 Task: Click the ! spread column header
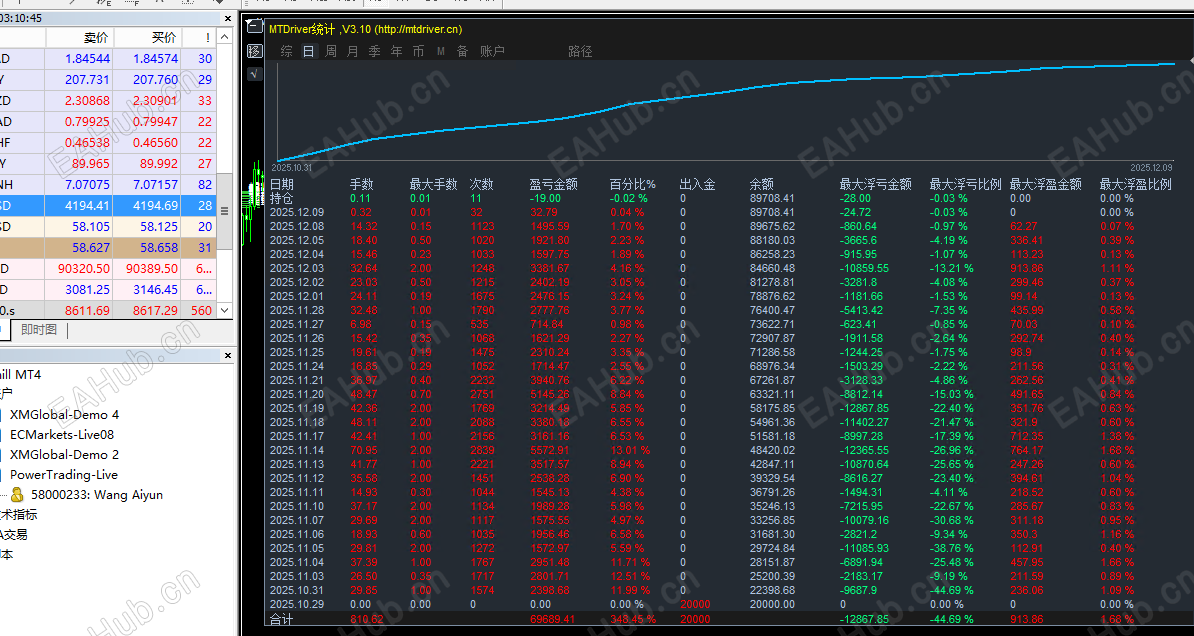[x=207, y=37]
